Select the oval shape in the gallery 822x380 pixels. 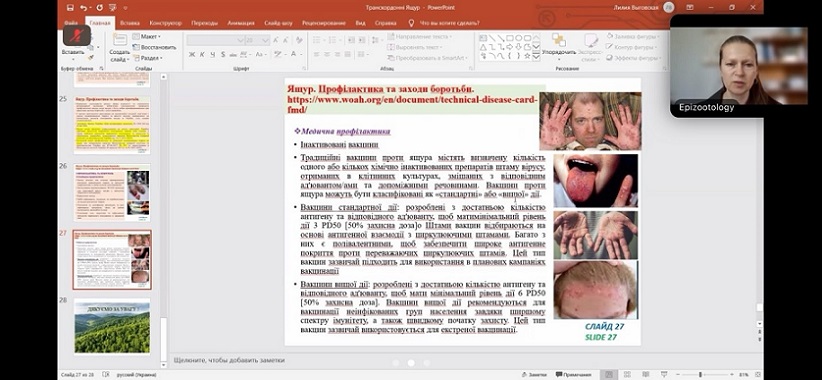[518, 38]
